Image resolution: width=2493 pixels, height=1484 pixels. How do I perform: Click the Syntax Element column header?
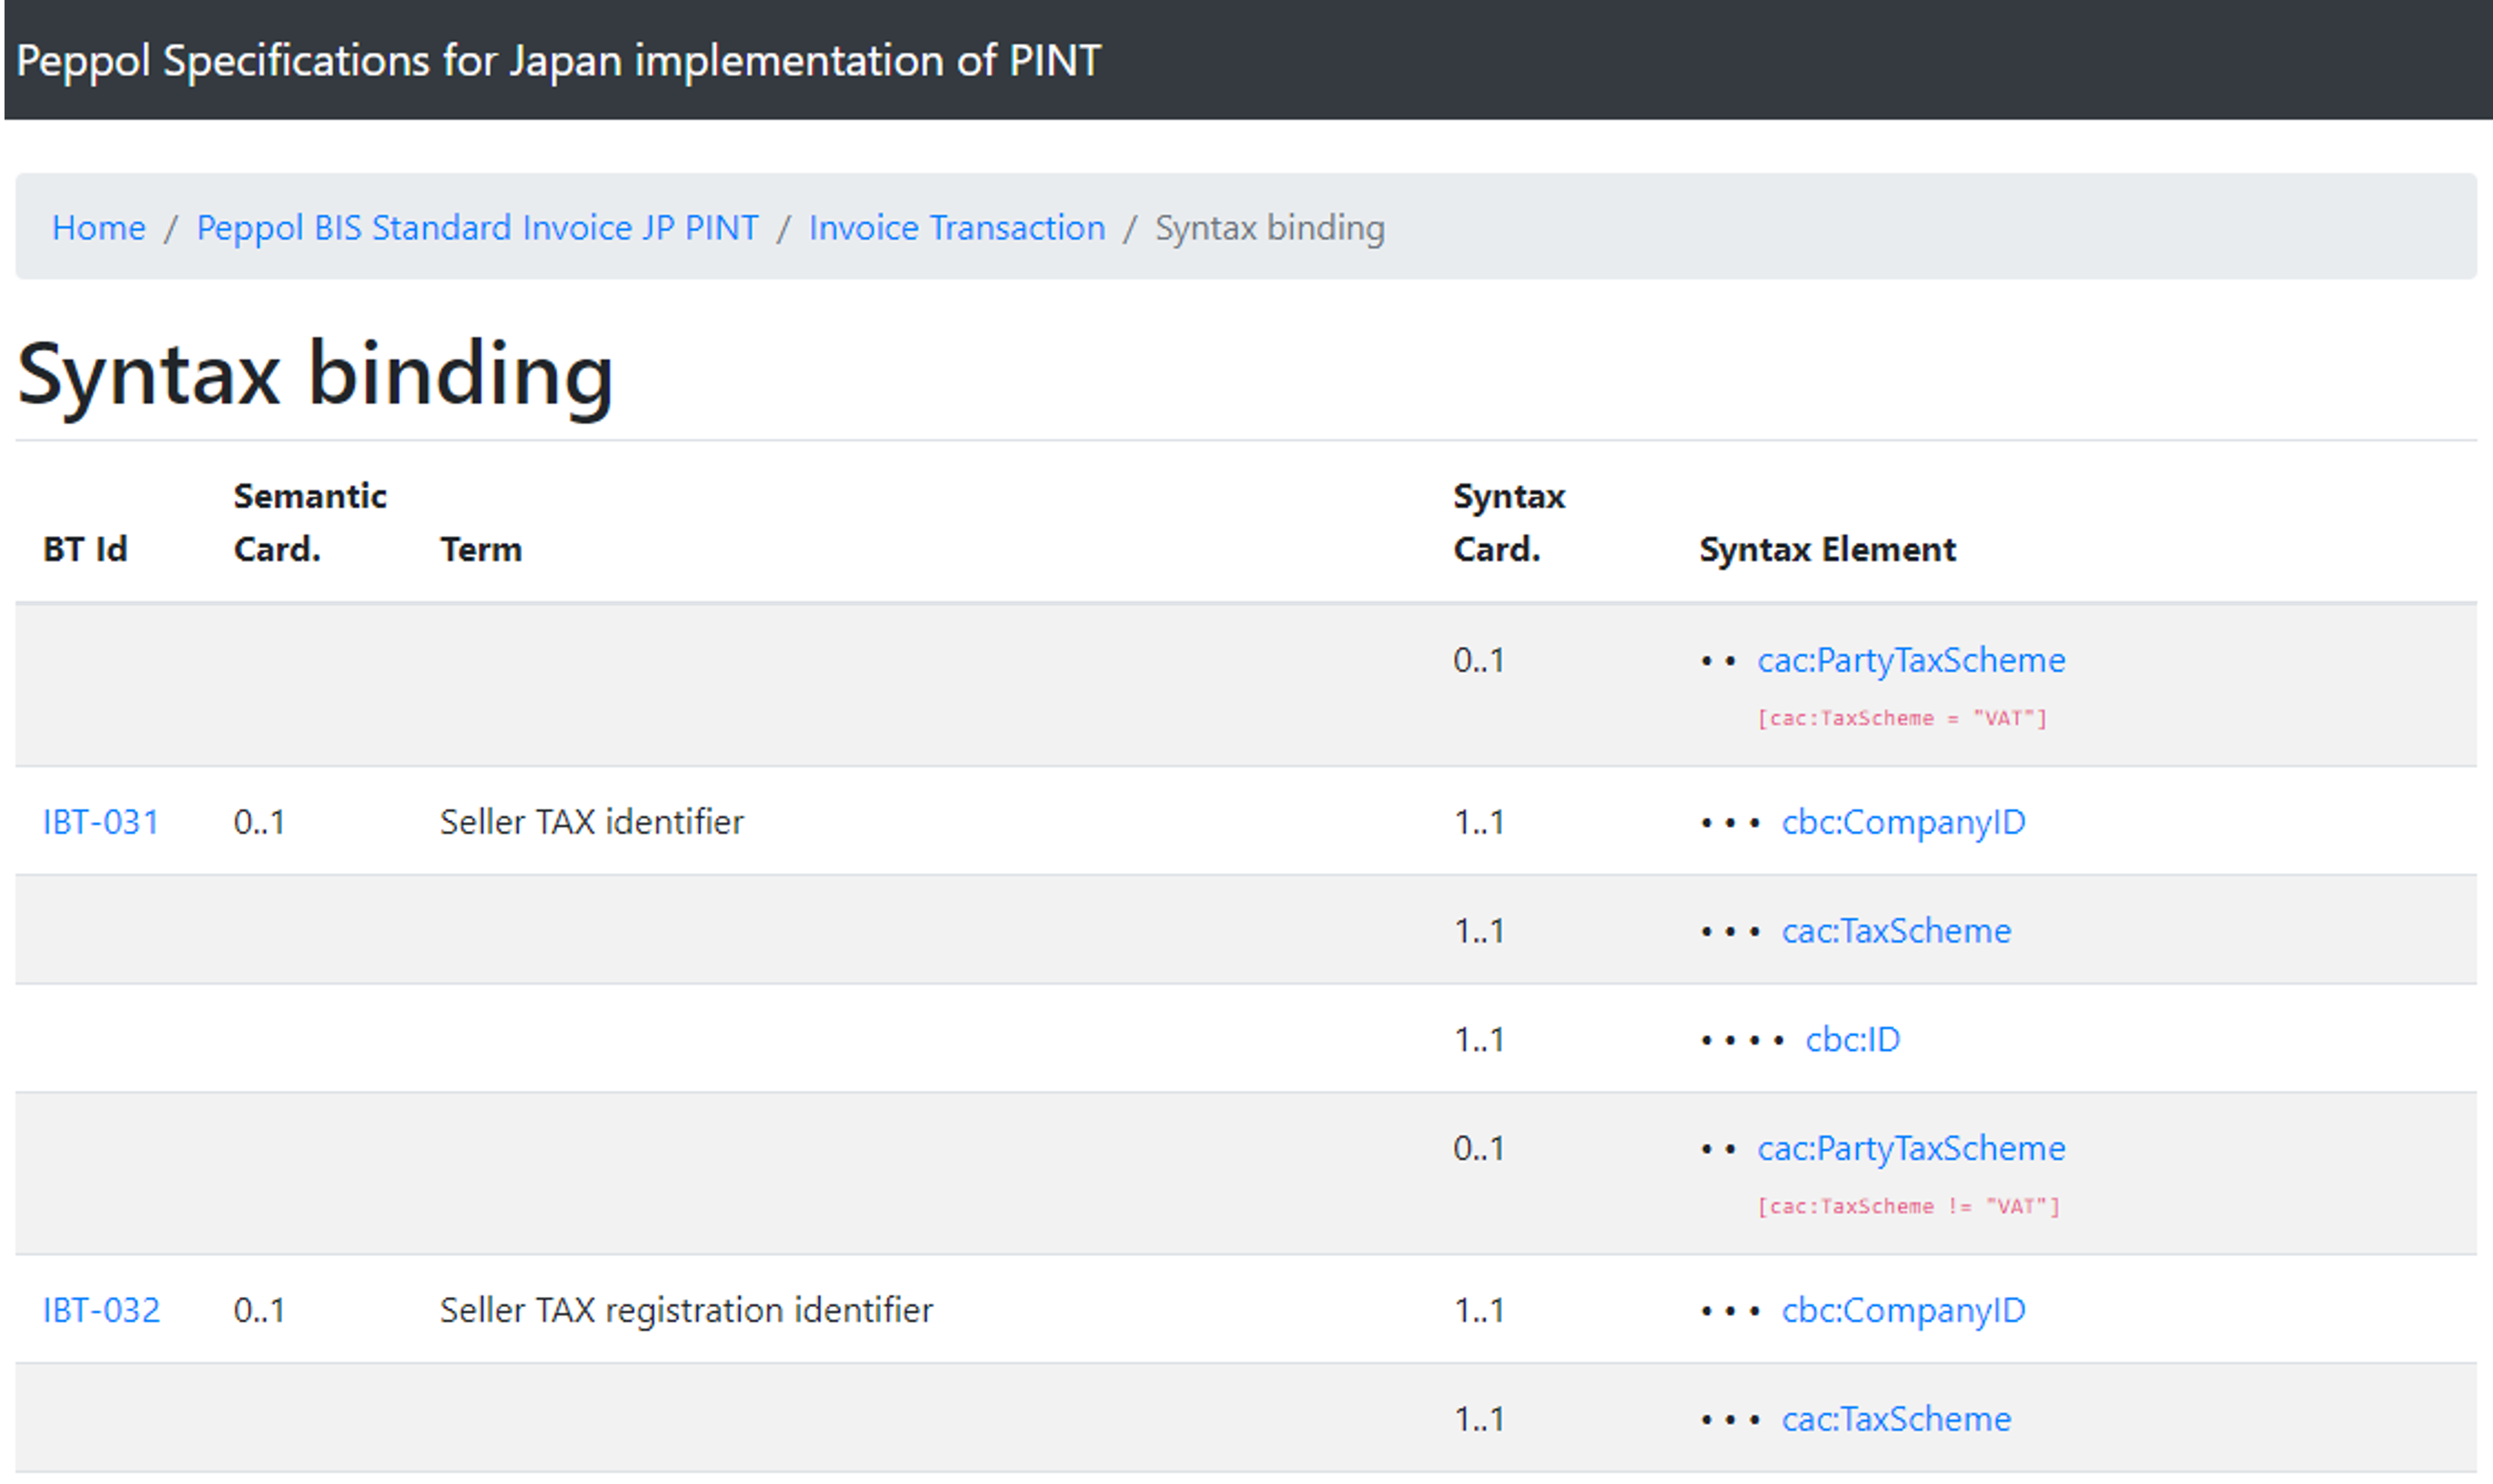tap(1827, 549)
